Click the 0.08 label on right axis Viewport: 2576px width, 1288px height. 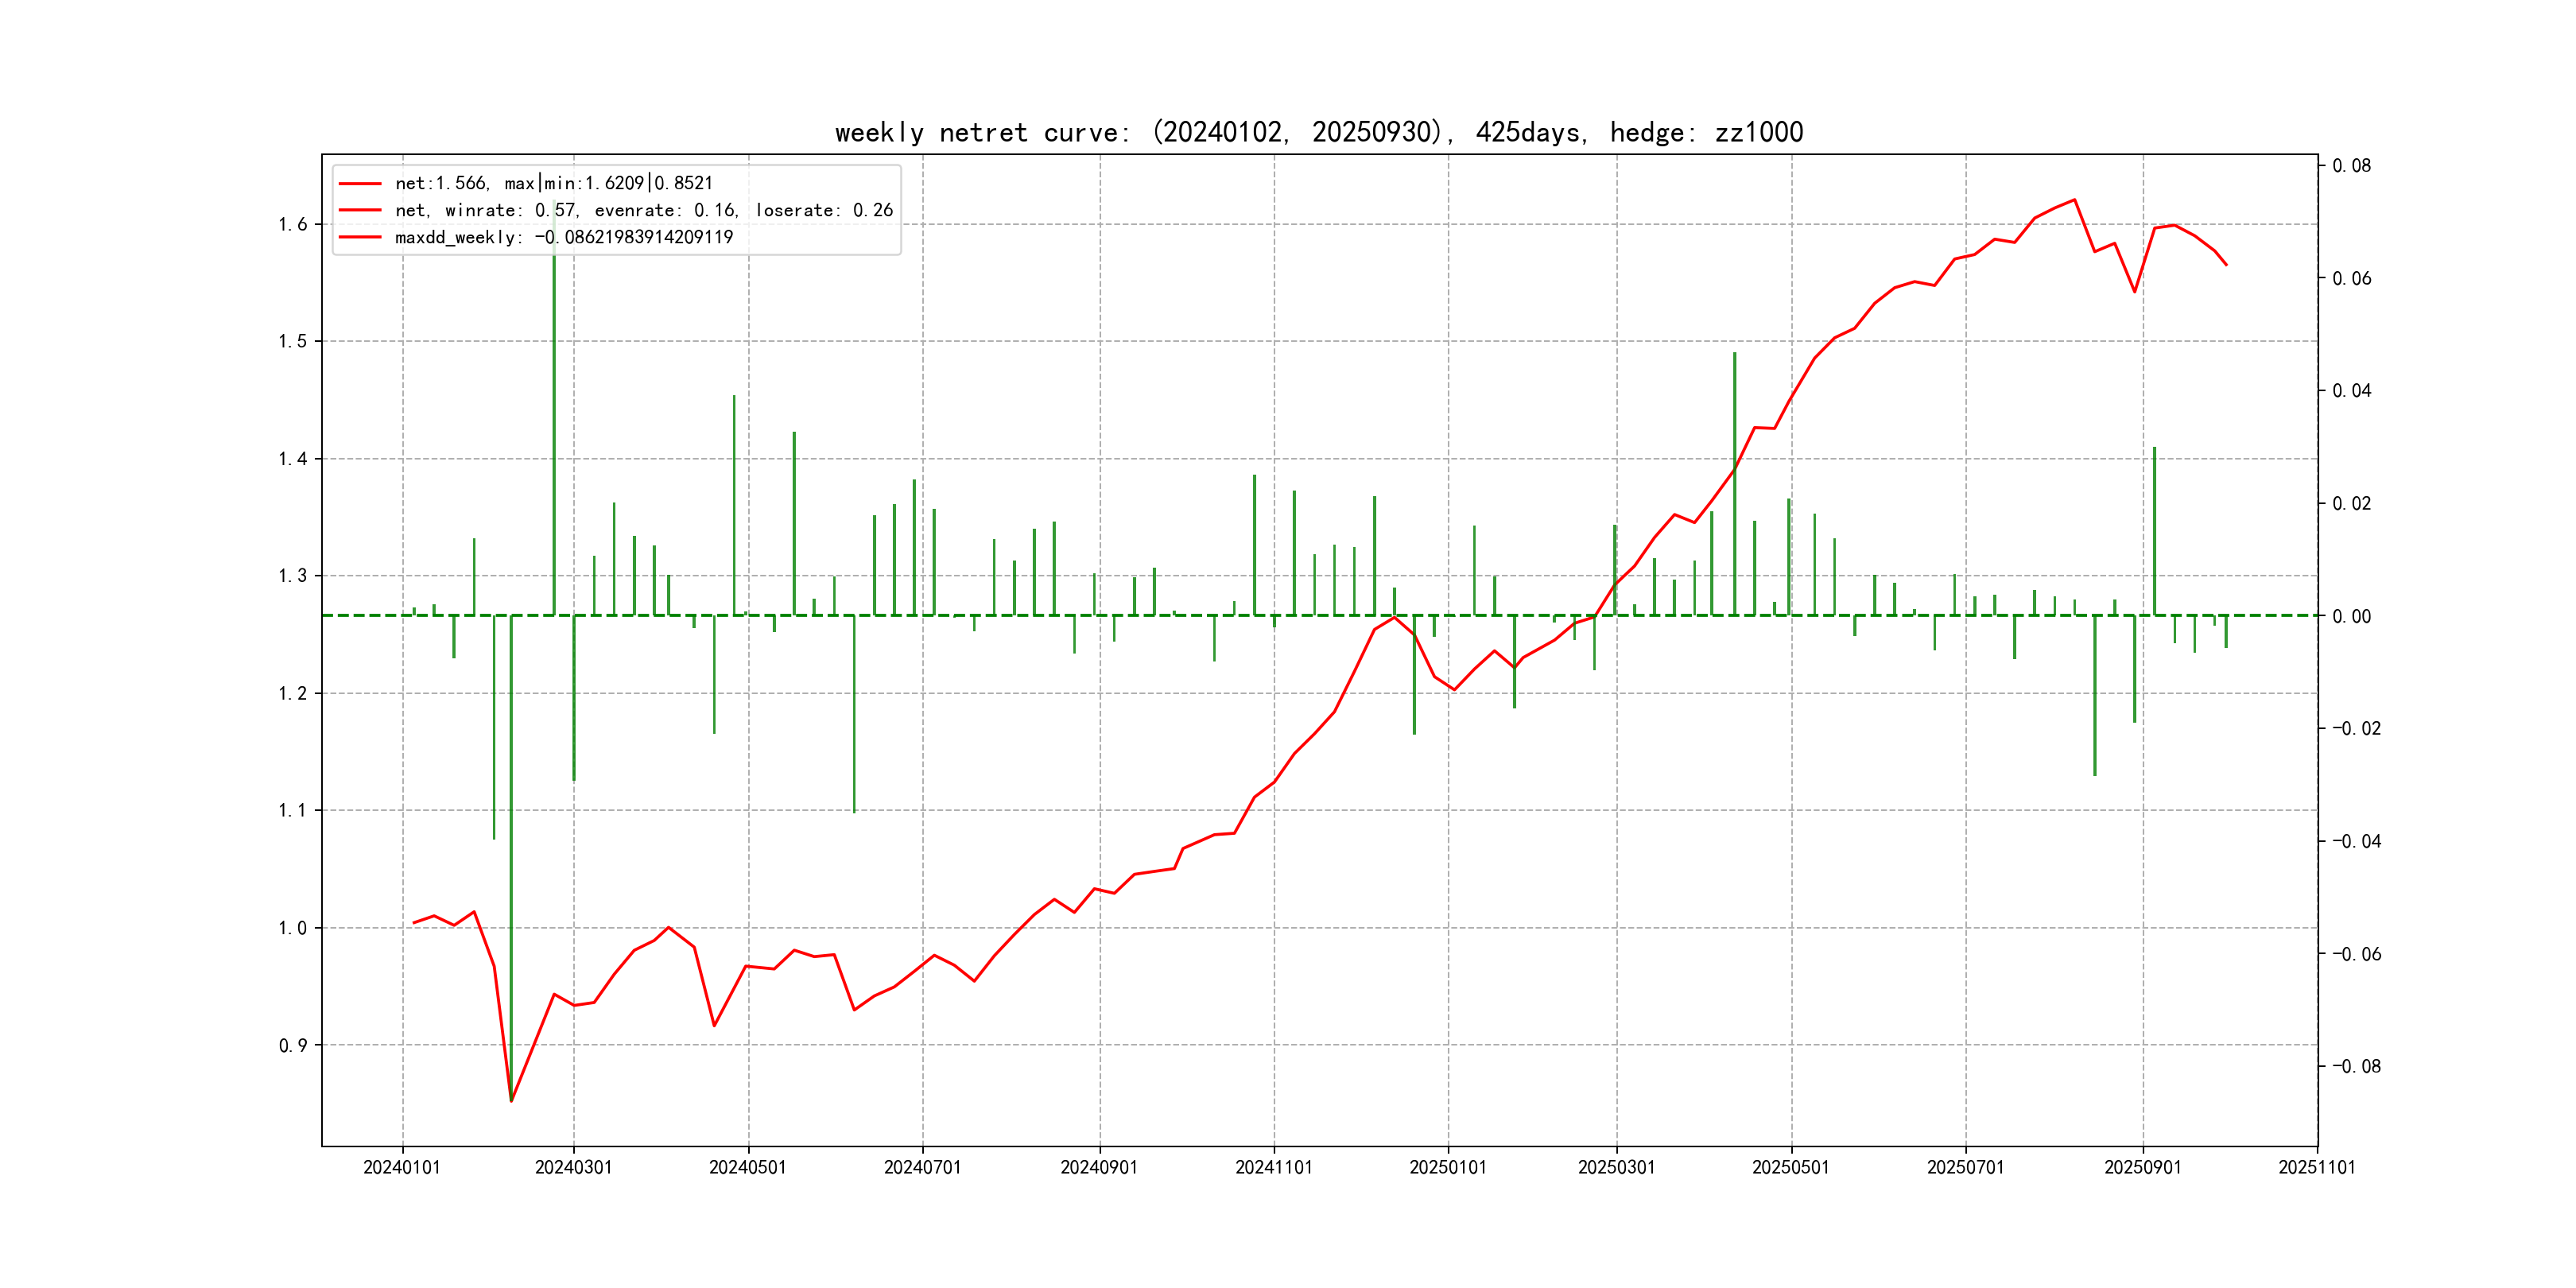(x=2351, y=165)
